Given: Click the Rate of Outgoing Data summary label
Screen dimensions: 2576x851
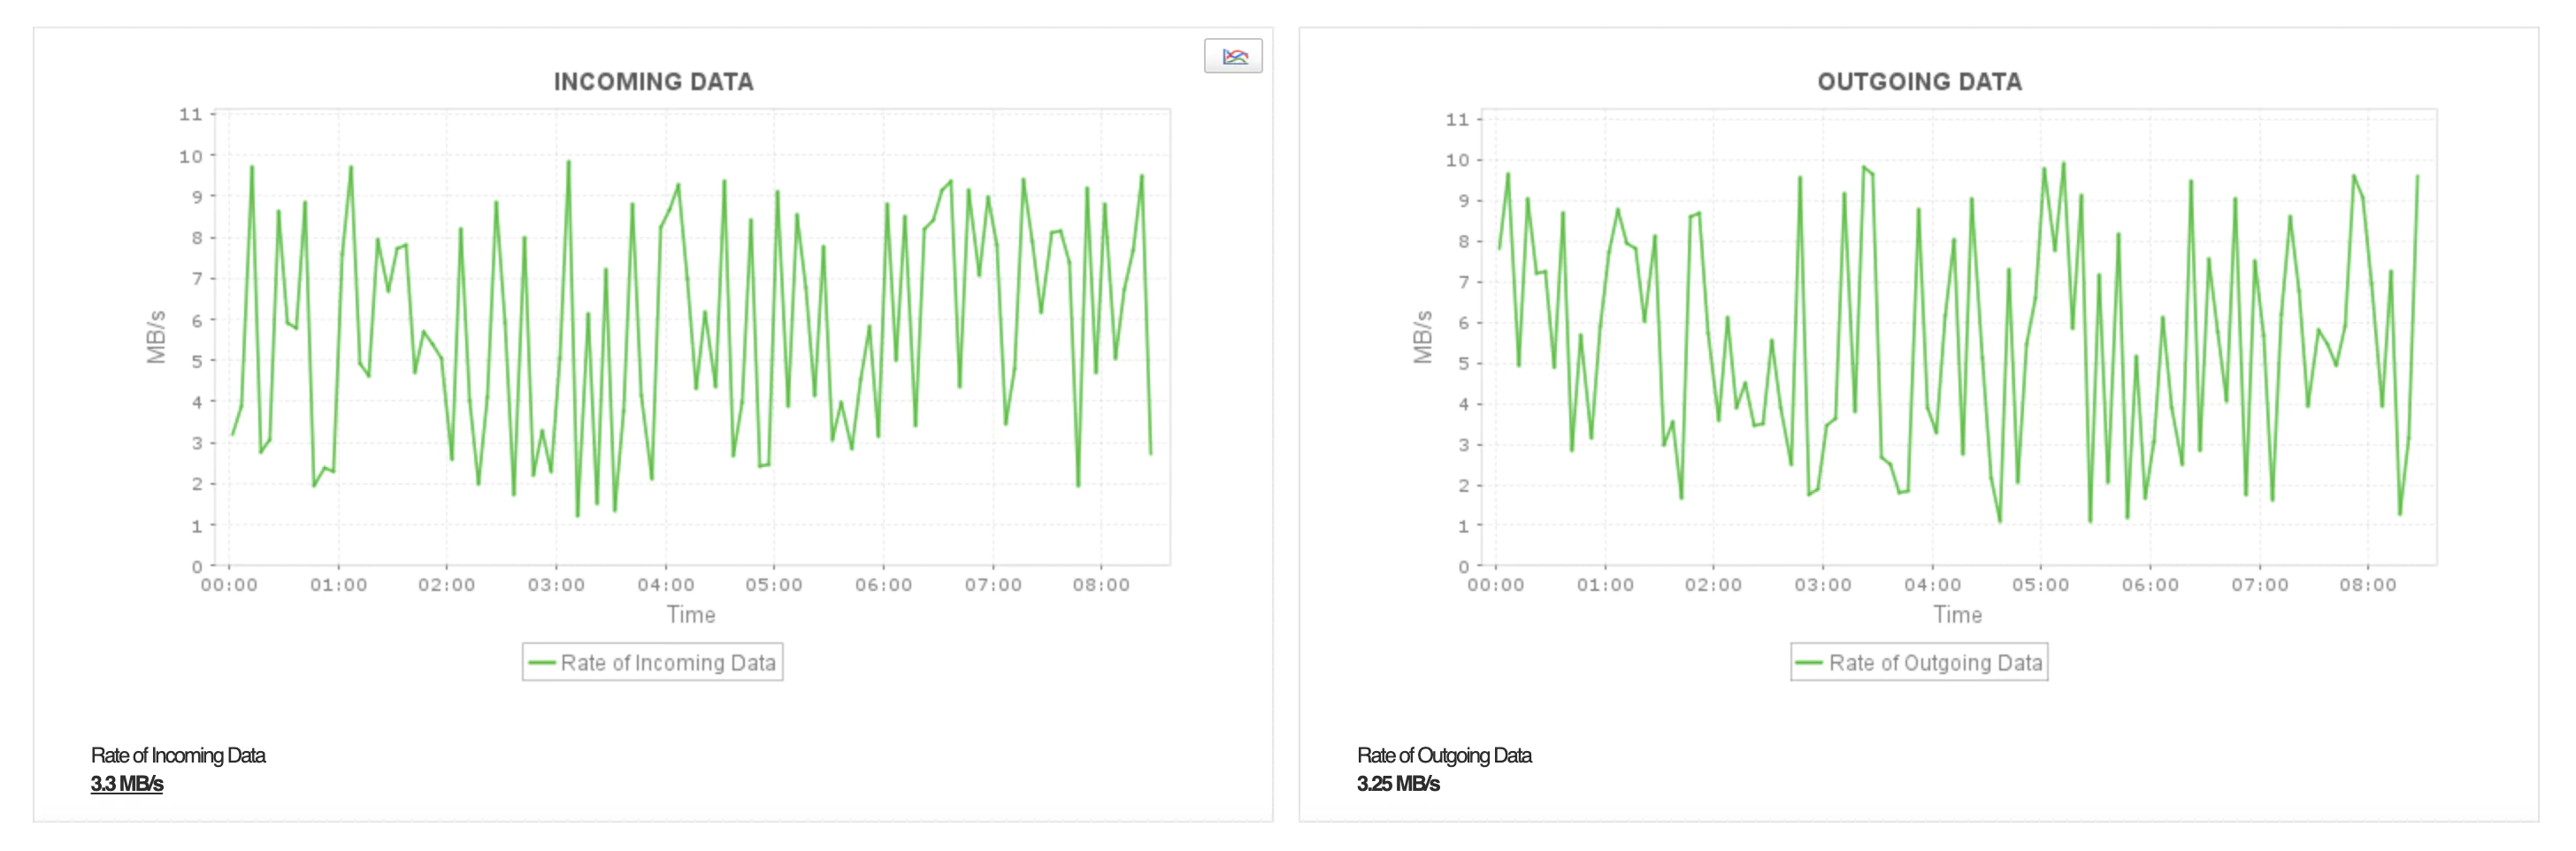Looking at the screenshot, I should 1444,755.
